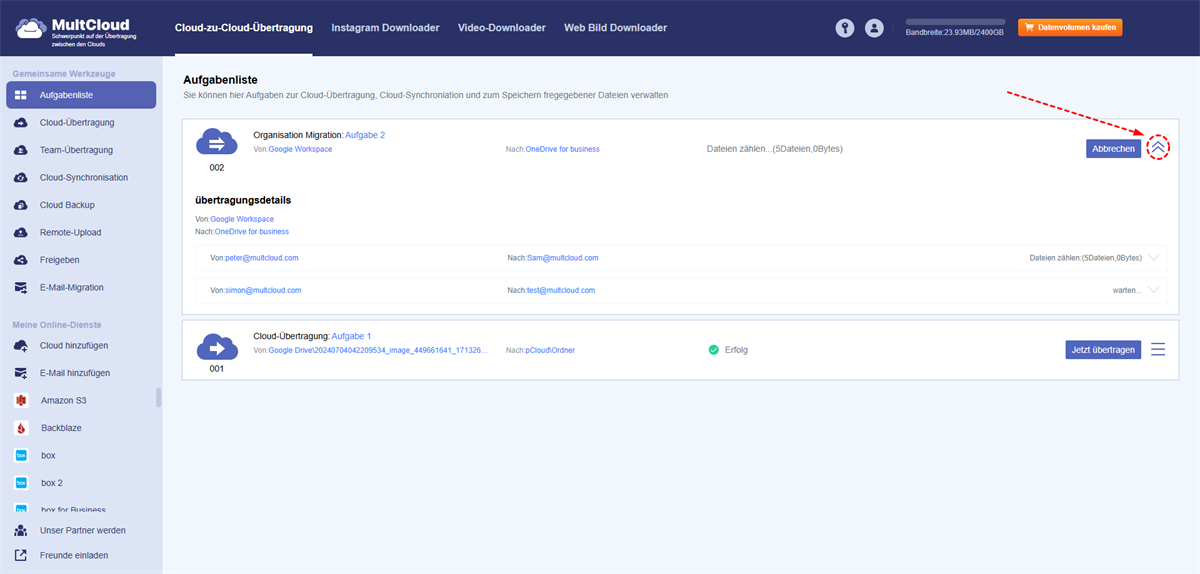Click the Remote-Upload sidebar icon
The width and height of the screenshot is (1200, 574).
[x=21, y=233]
